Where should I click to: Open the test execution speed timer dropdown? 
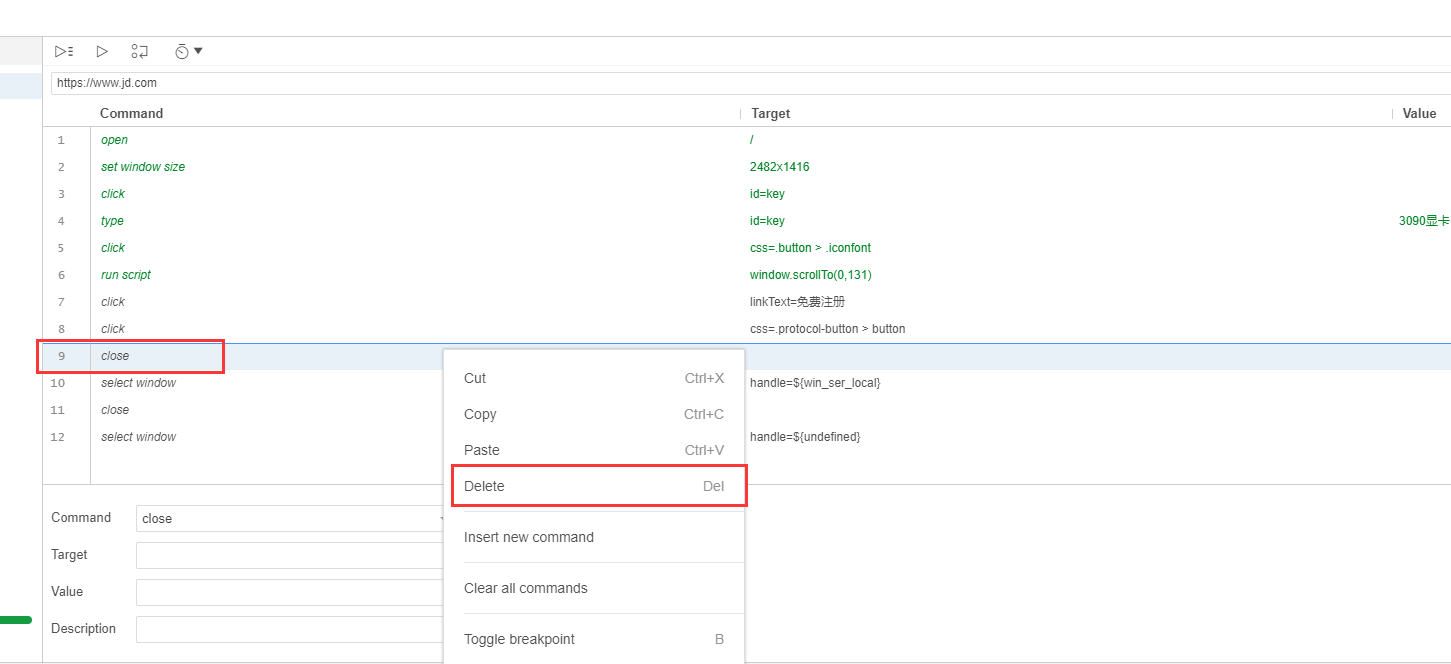(x=188, y=51)
